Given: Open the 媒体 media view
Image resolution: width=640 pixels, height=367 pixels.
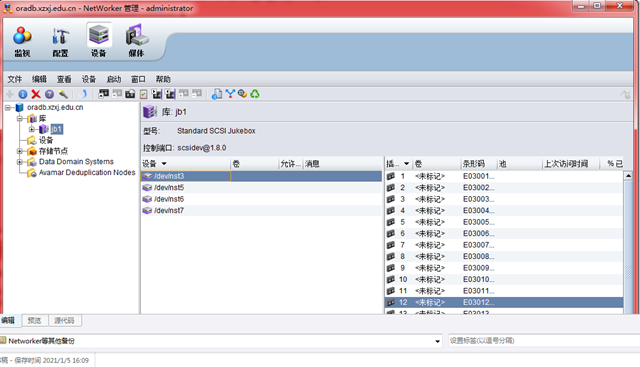Looking at the screenshot, I should pos(136,41).
